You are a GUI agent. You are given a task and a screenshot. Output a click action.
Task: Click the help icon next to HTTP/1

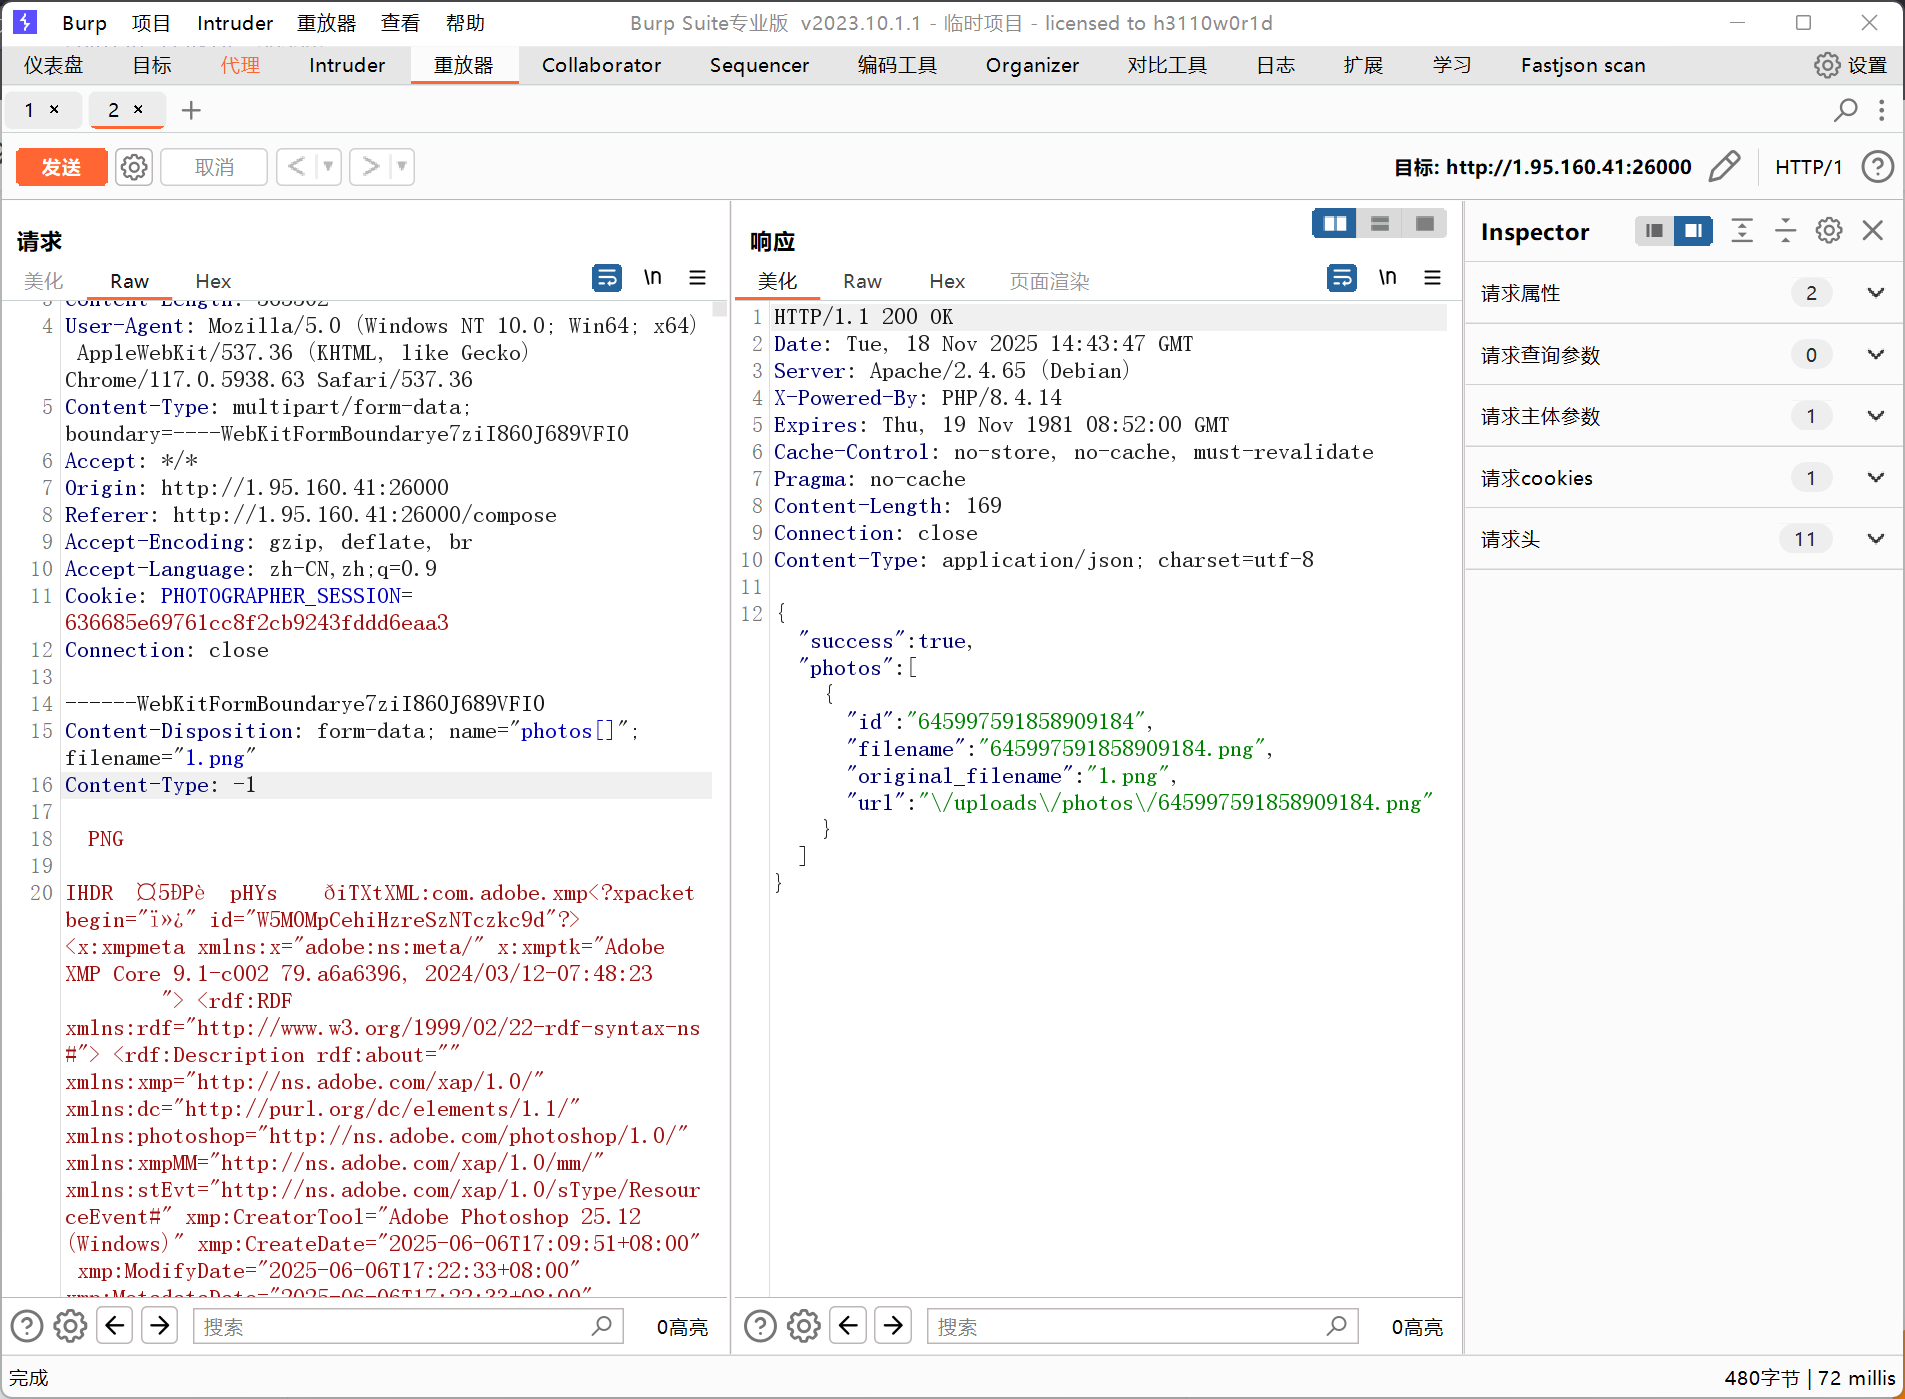pos(1877,167)
